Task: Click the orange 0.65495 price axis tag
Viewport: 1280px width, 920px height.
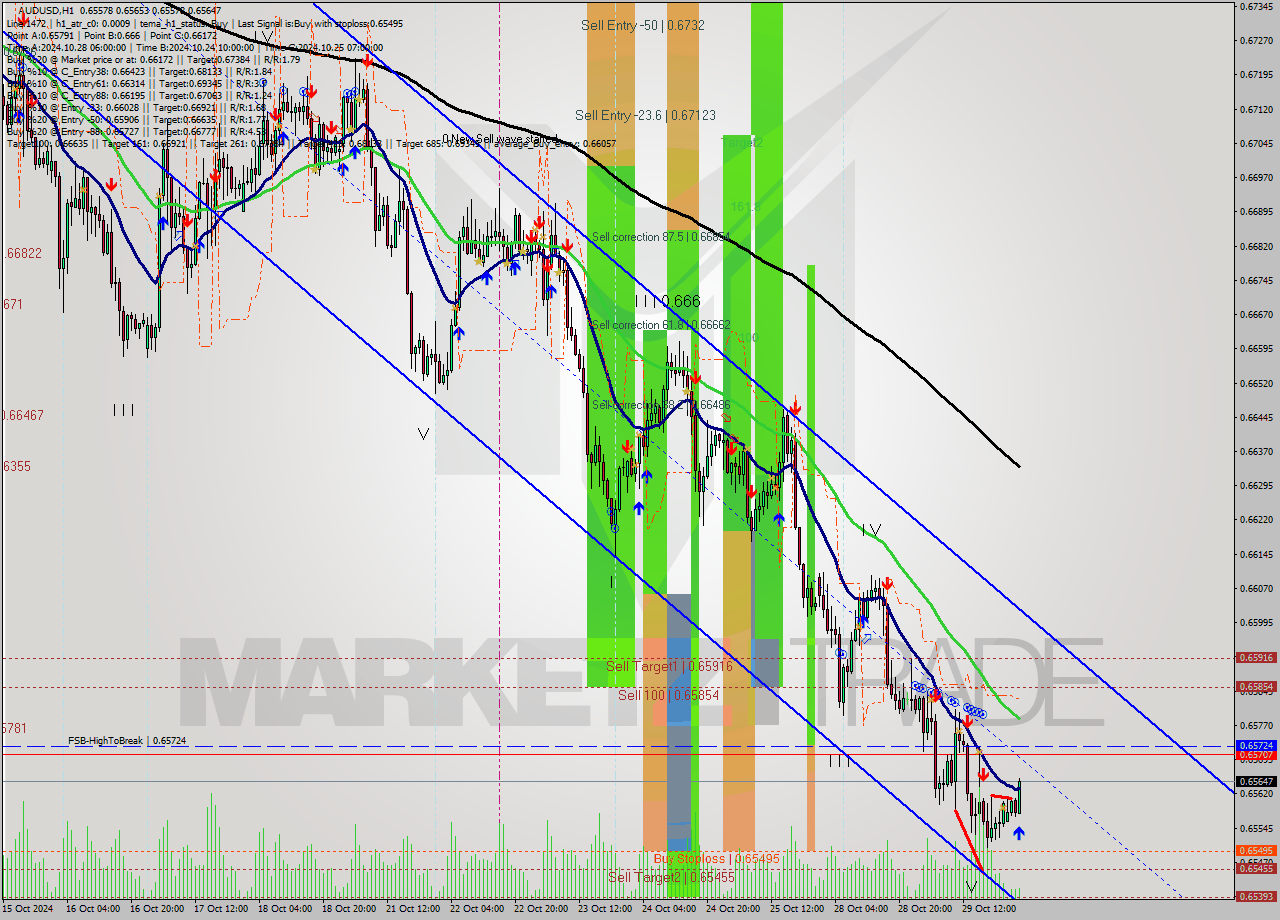Action: point(1256,851)
